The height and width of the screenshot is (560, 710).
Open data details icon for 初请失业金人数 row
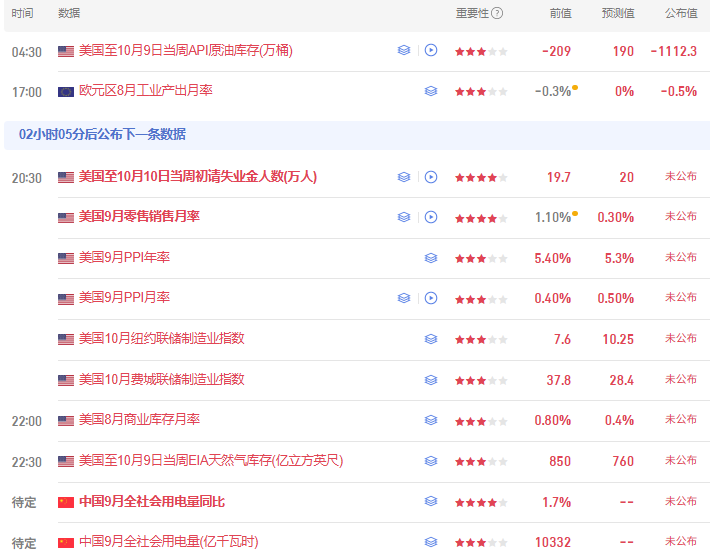tap(404, 177)
